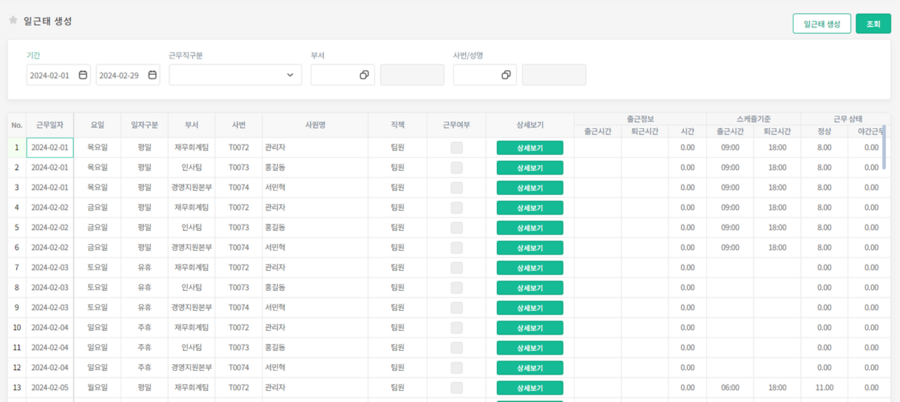Click 상세보기 button in row 13
The height and width of the screenshot is (402, 900).
529,388
